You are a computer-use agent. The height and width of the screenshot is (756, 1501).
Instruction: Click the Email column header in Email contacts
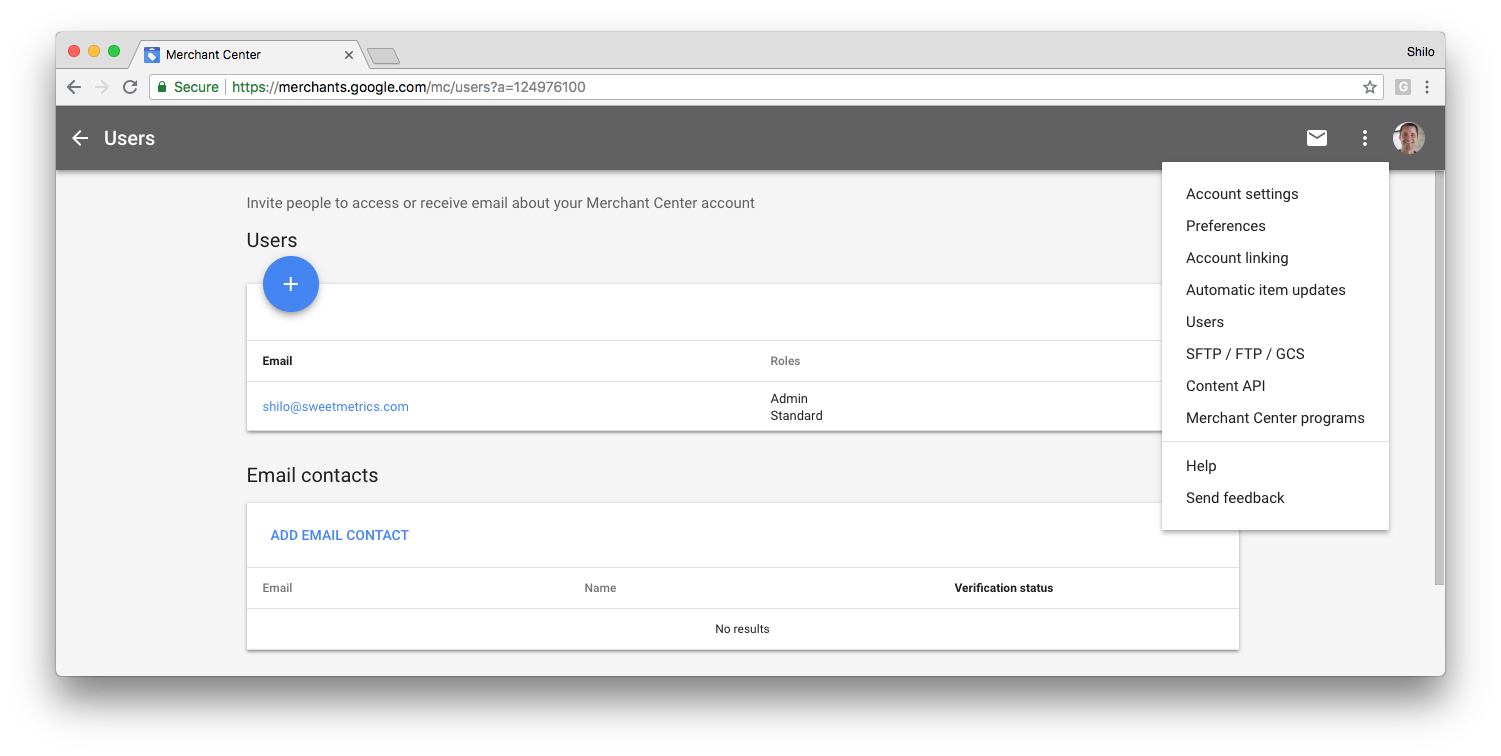277,588
